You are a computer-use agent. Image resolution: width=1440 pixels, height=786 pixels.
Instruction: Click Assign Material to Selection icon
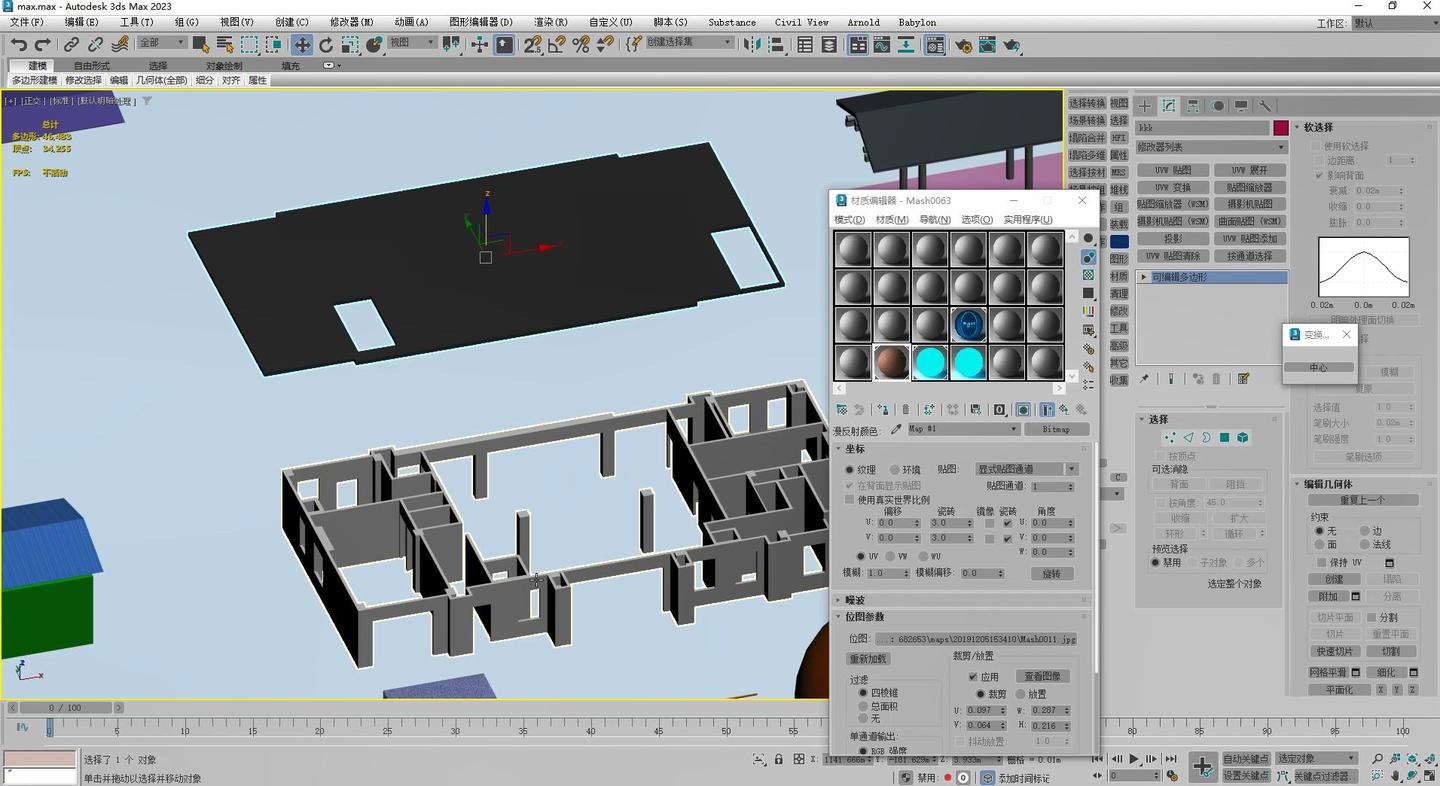point(883,409)
